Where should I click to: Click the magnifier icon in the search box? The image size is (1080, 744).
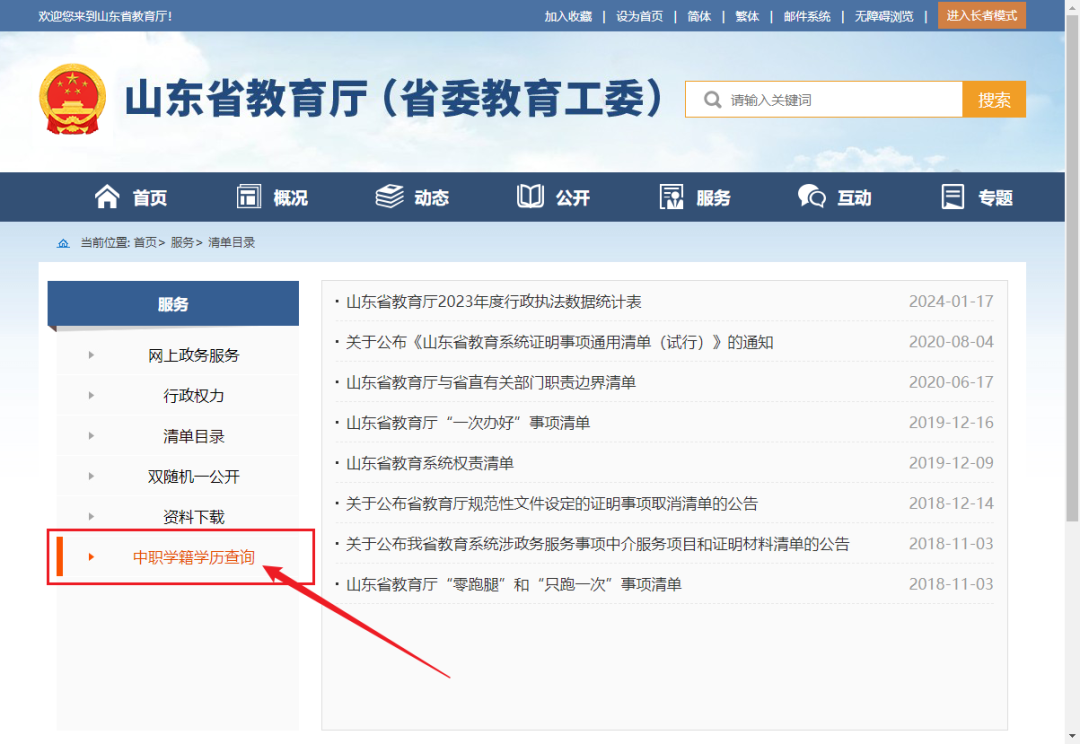coord(712,100)
